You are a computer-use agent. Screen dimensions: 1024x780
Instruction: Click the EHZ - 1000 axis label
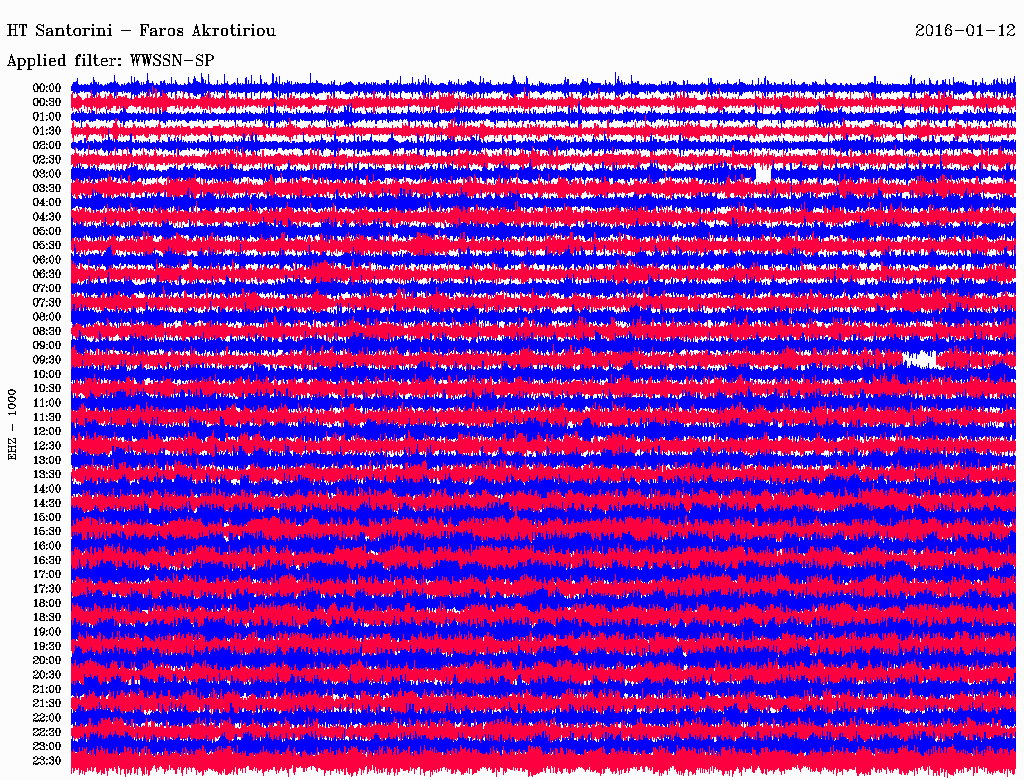coord(12,425)
